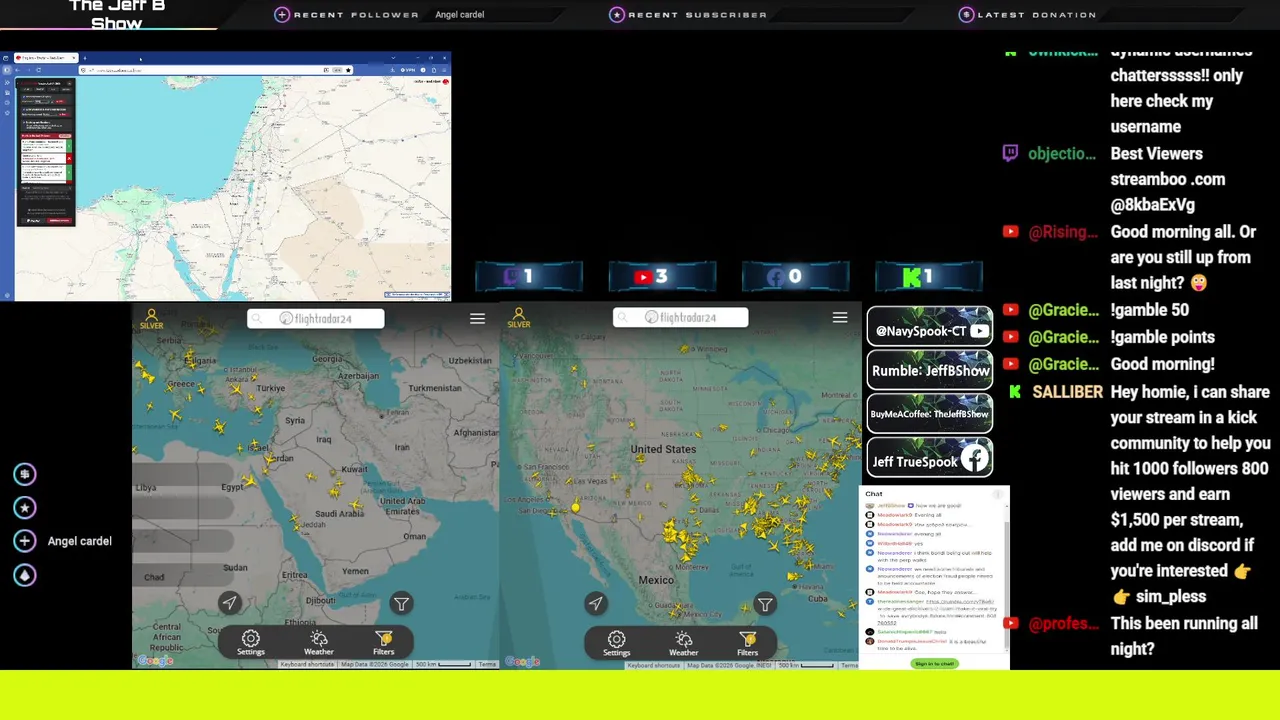
Task: Tap the round funnel button on the United States map
Action: (x=765, y=603)
